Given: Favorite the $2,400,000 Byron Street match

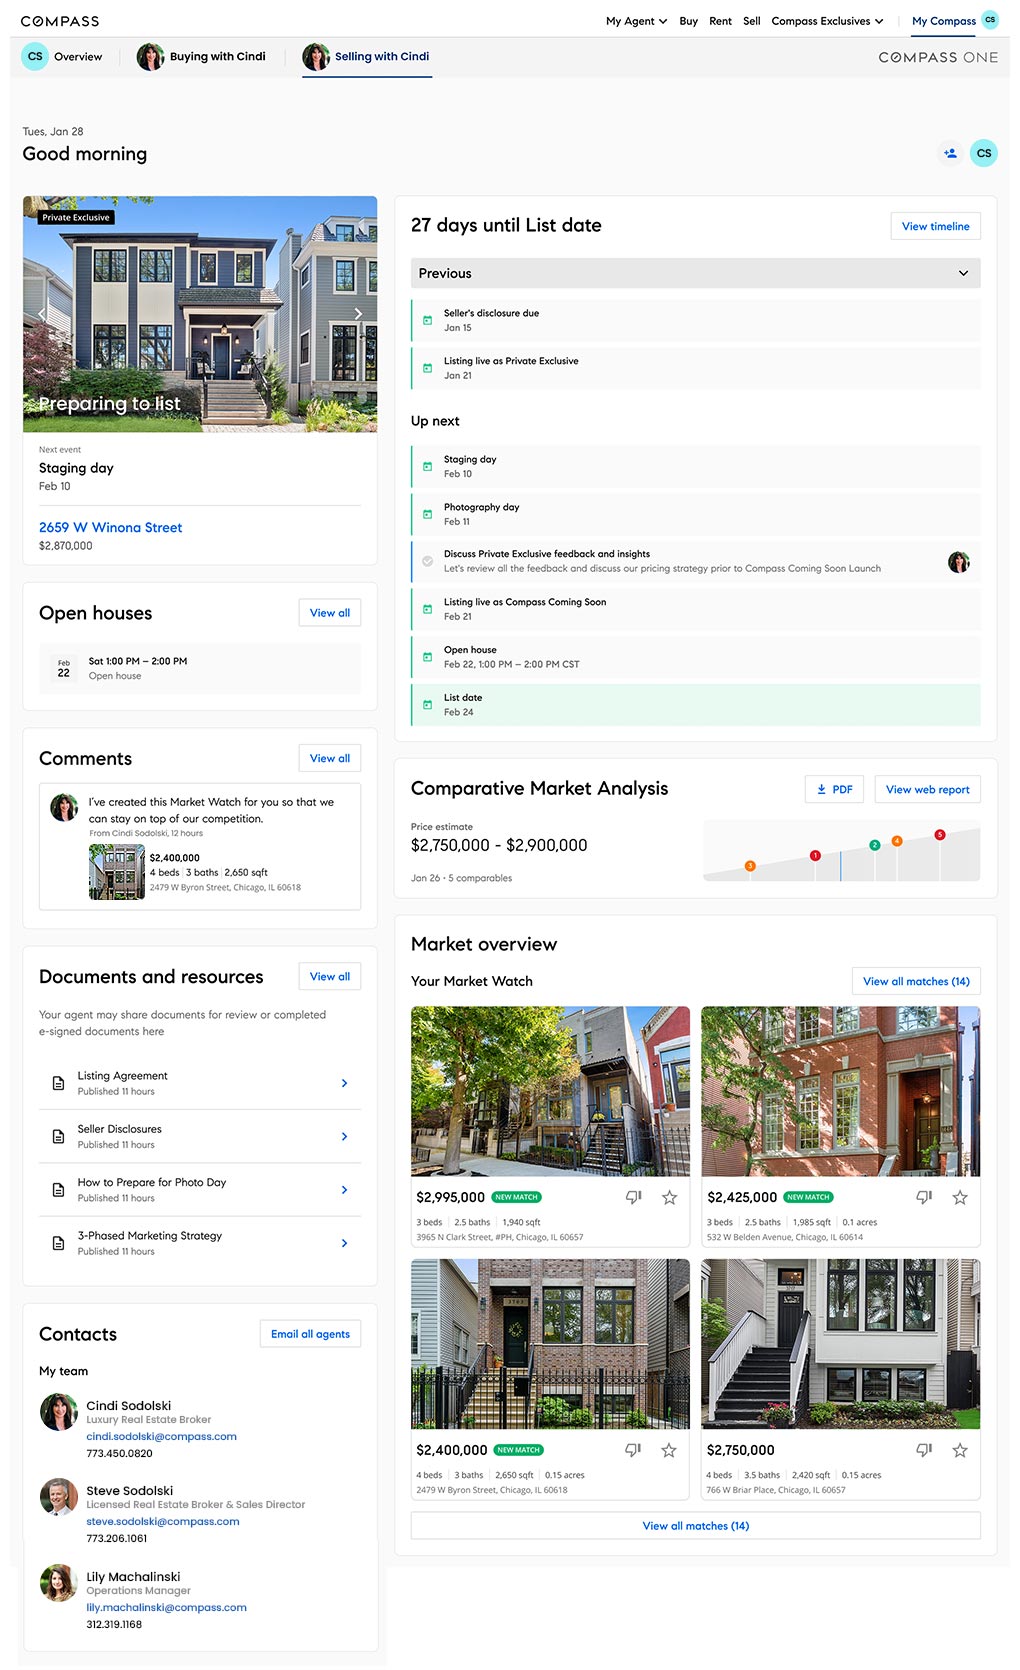Looking at the screenshot, I should (x=669, y=1450).
